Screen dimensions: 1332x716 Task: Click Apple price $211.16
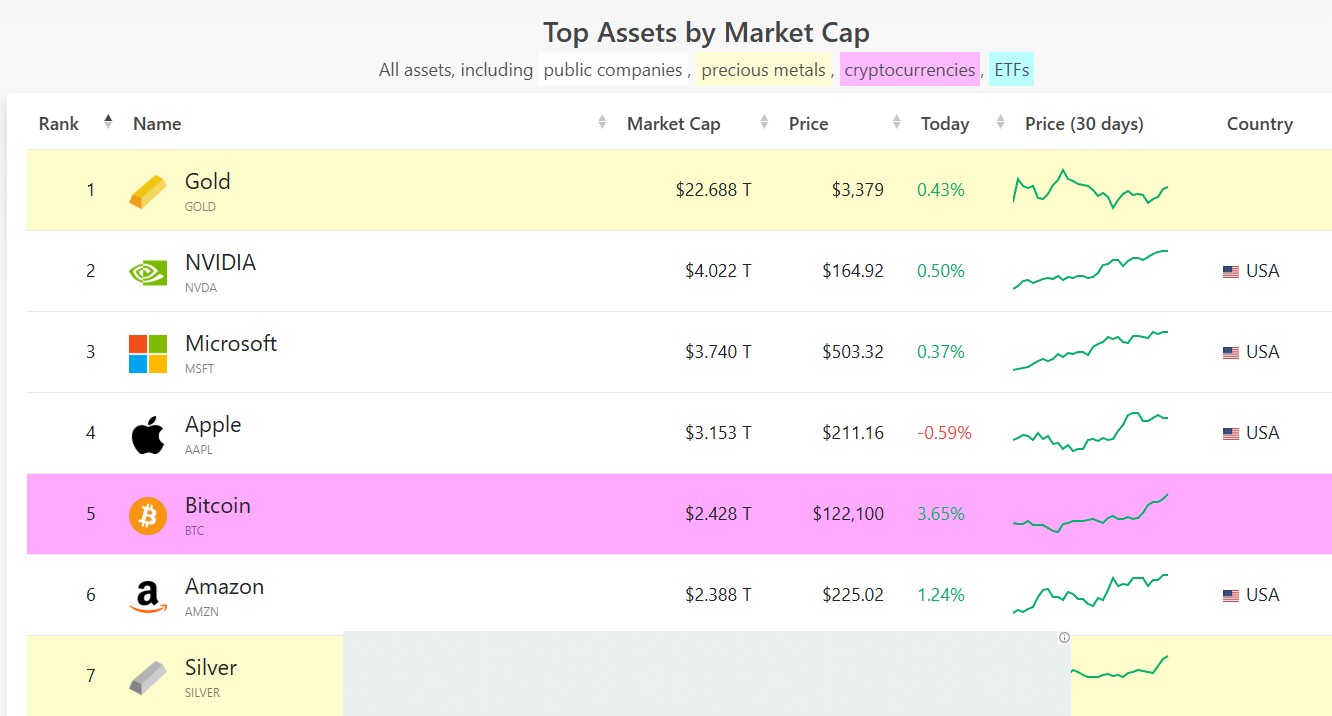(x=853, y=433)
